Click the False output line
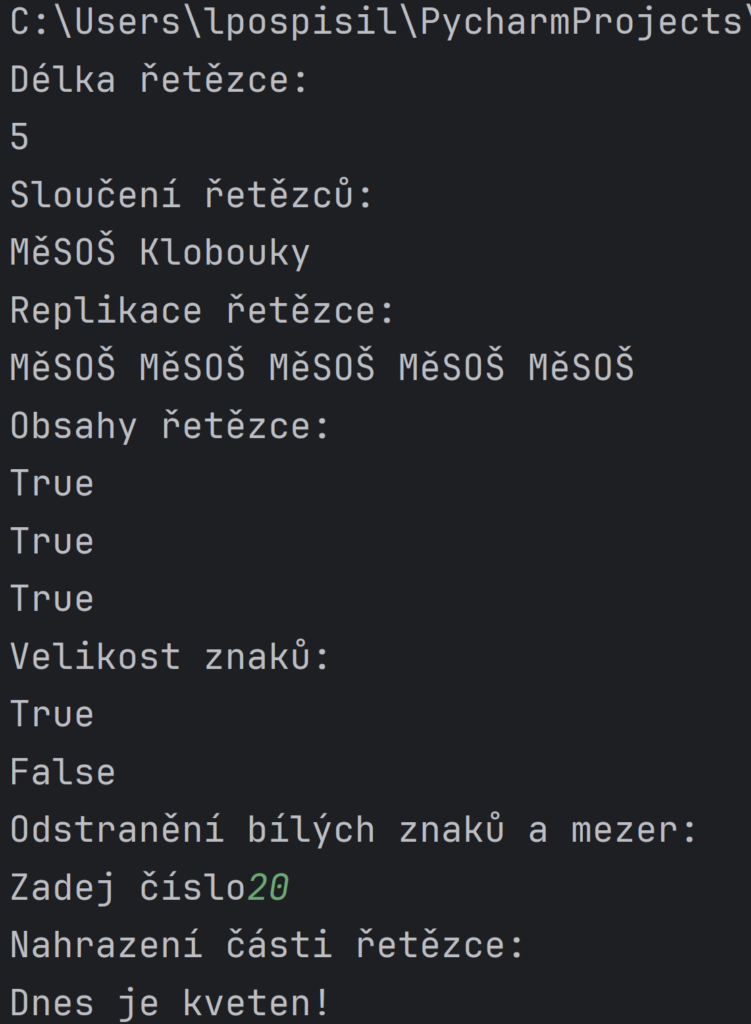Screen dimensions: 751x1024 click(x=63, y=772)
